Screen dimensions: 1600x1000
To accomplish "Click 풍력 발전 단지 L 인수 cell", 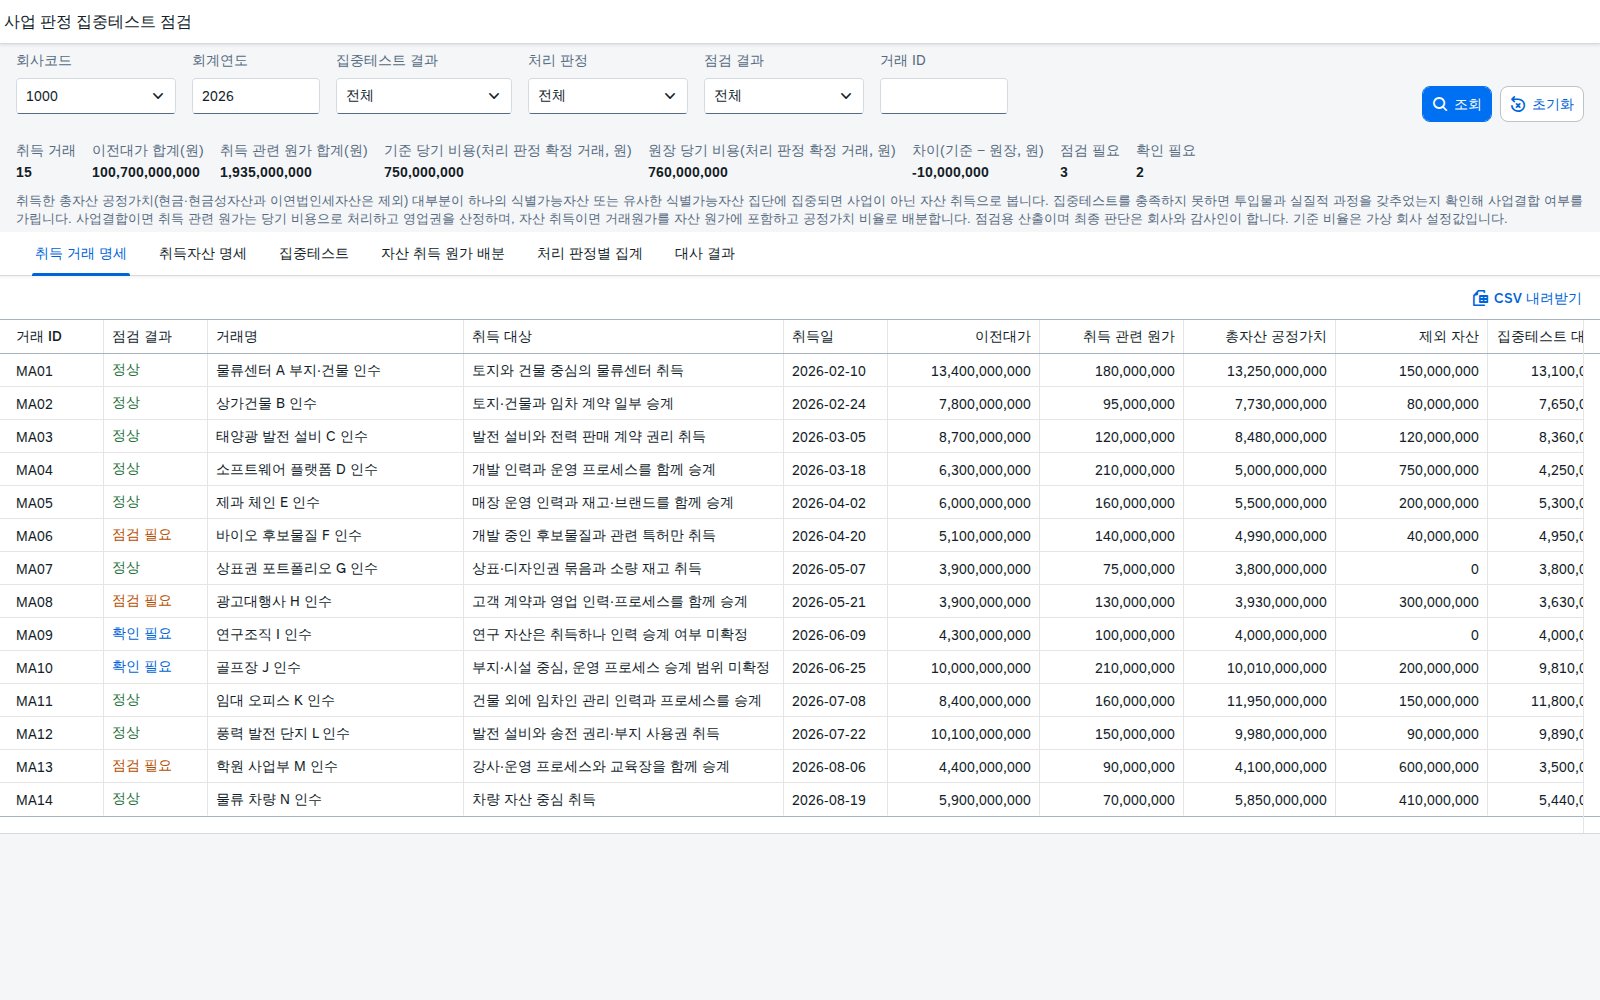I will click(x=336, y=733).
